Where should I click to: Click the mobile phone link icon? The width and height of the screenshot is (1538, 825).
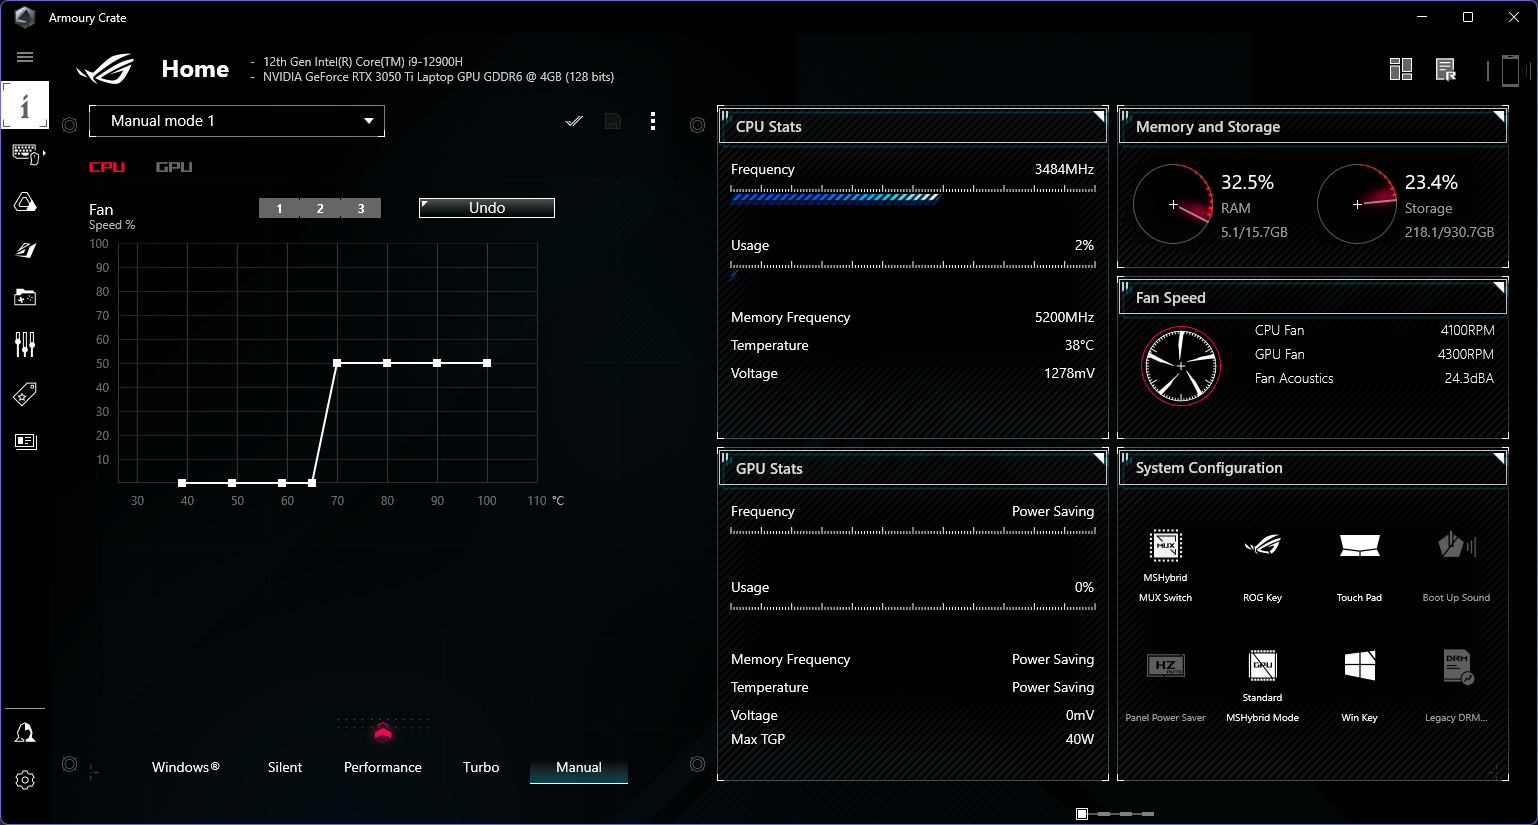tap(1511, 70)
